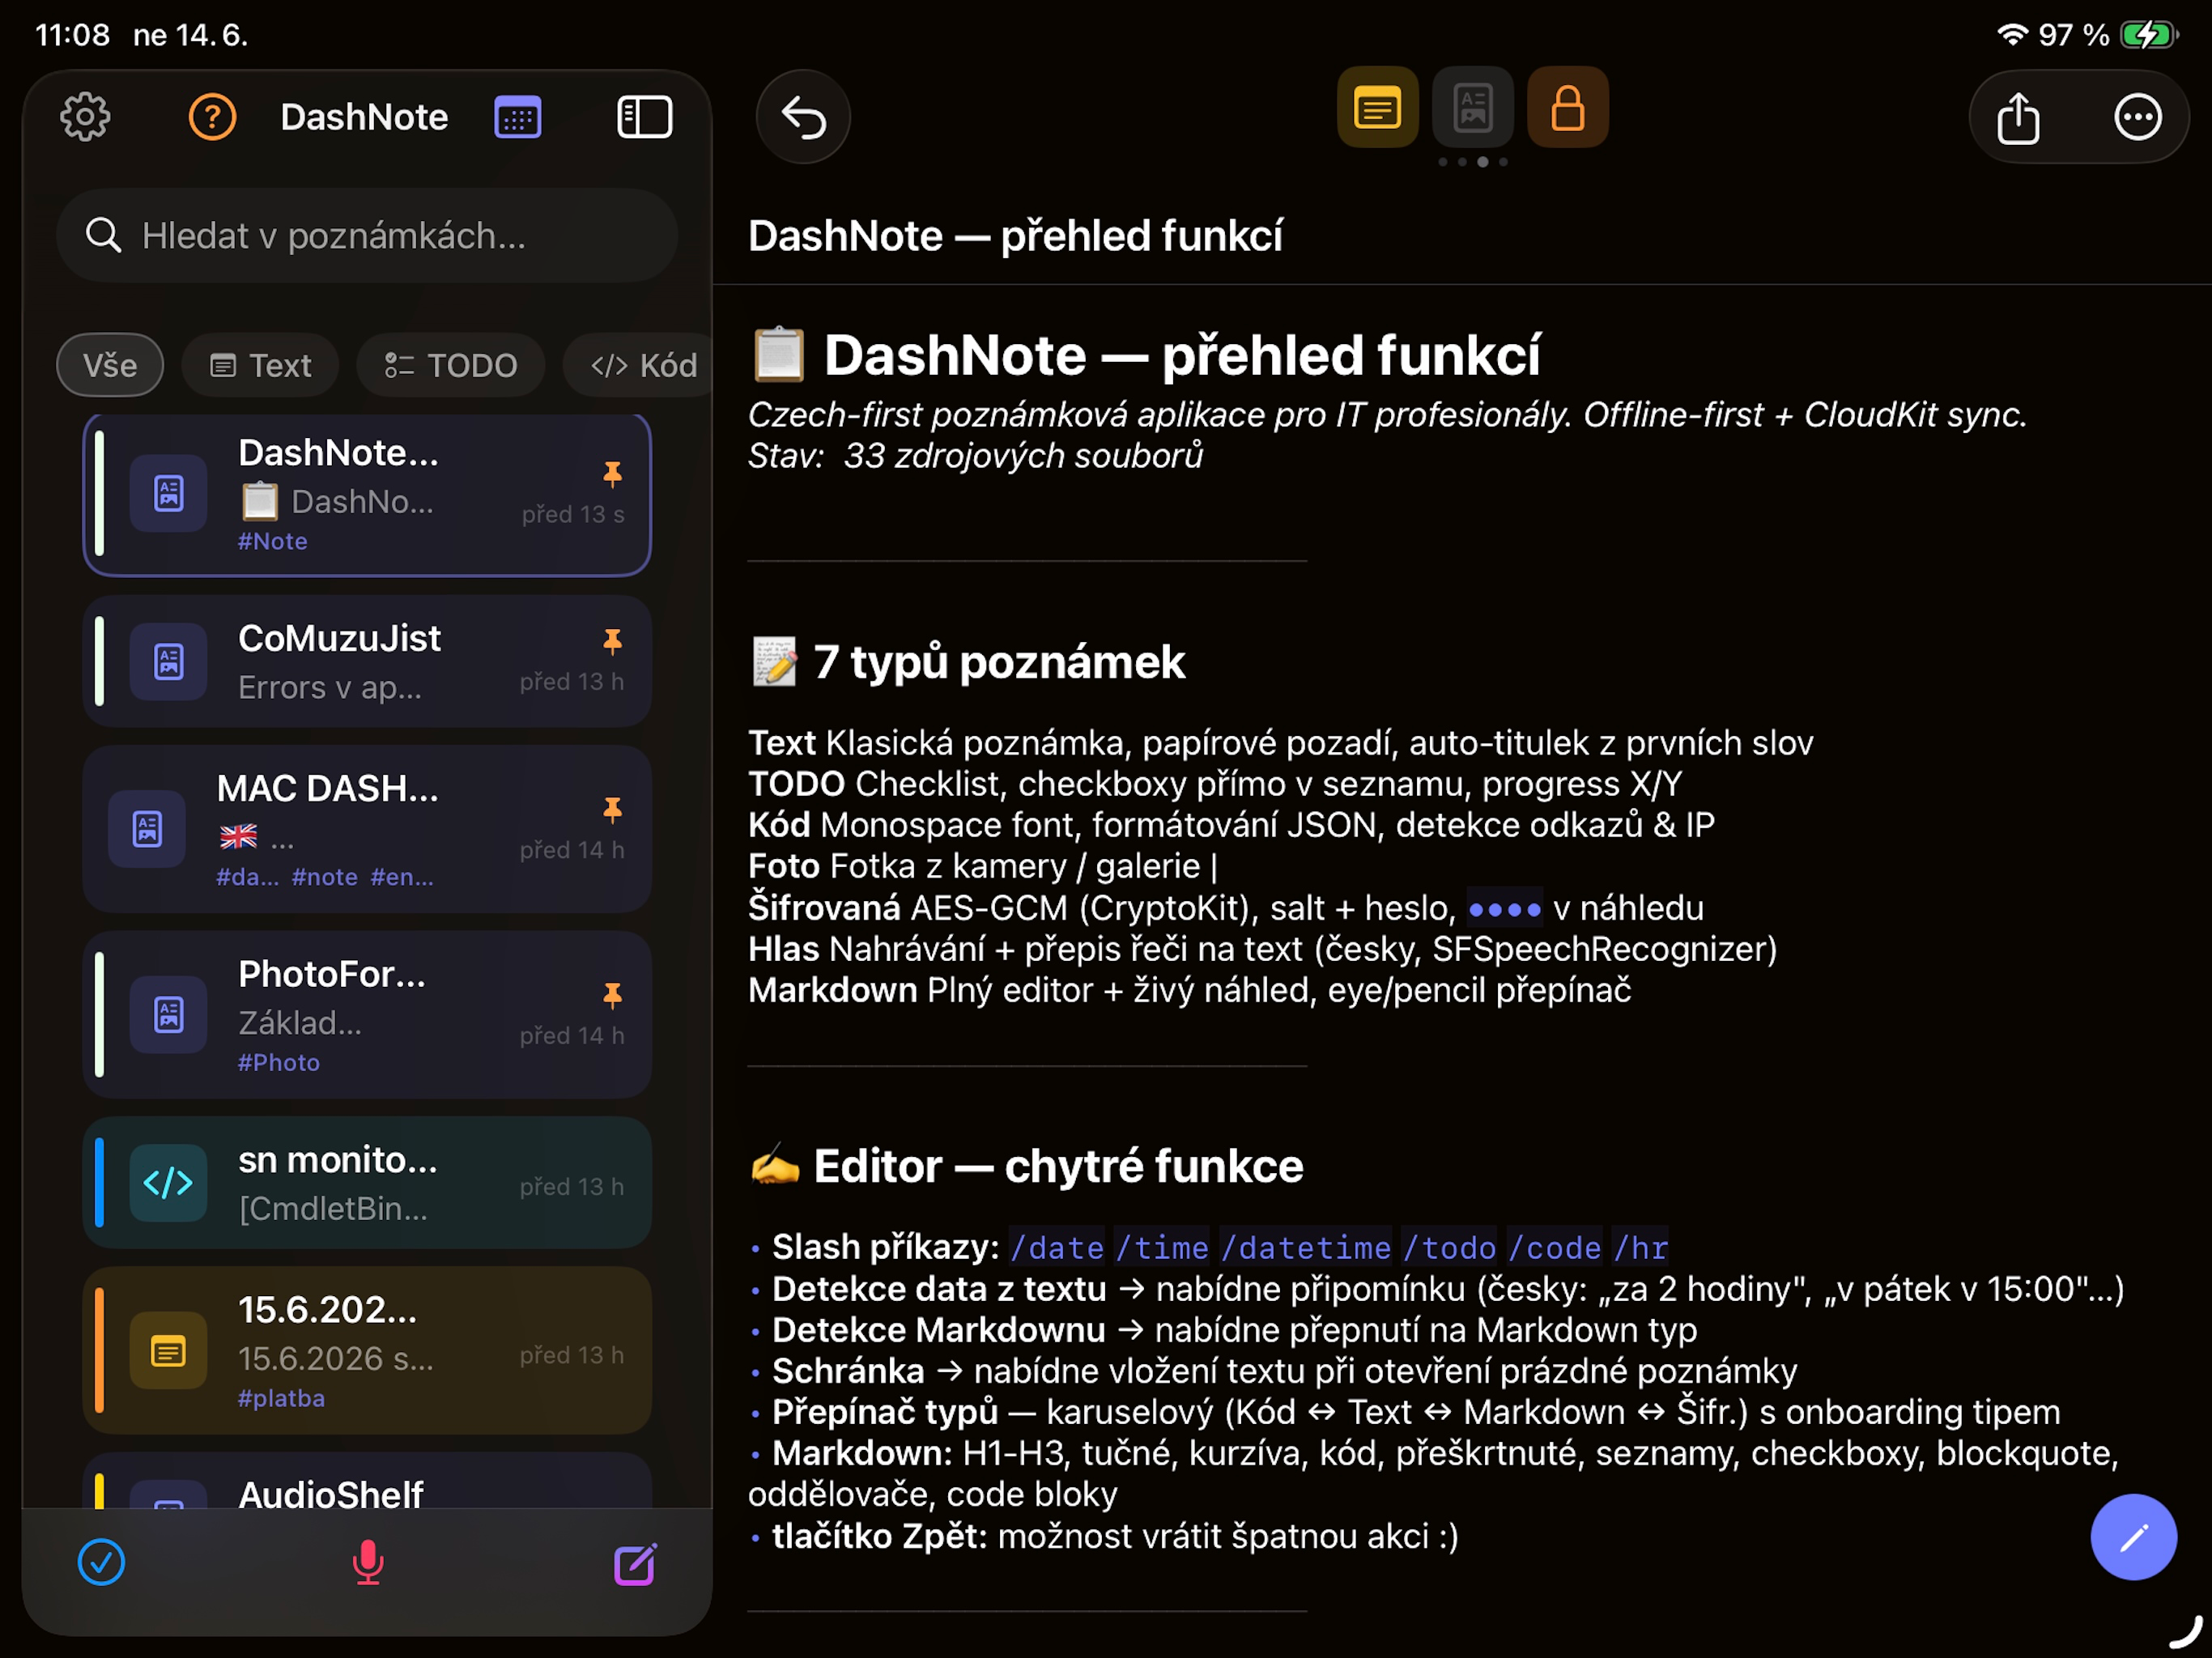Open the 'AudioShelf' note card
Viewport: 2212px width, 1658px height.
pyautogui.click(x=367, y=1482)
